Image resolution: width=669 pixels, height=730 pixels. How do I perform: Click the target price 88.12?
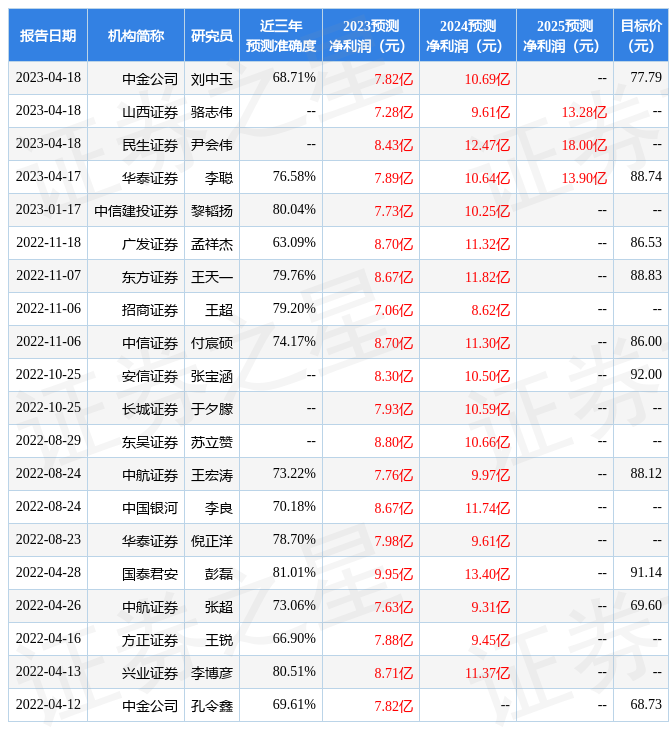[646, 474]
